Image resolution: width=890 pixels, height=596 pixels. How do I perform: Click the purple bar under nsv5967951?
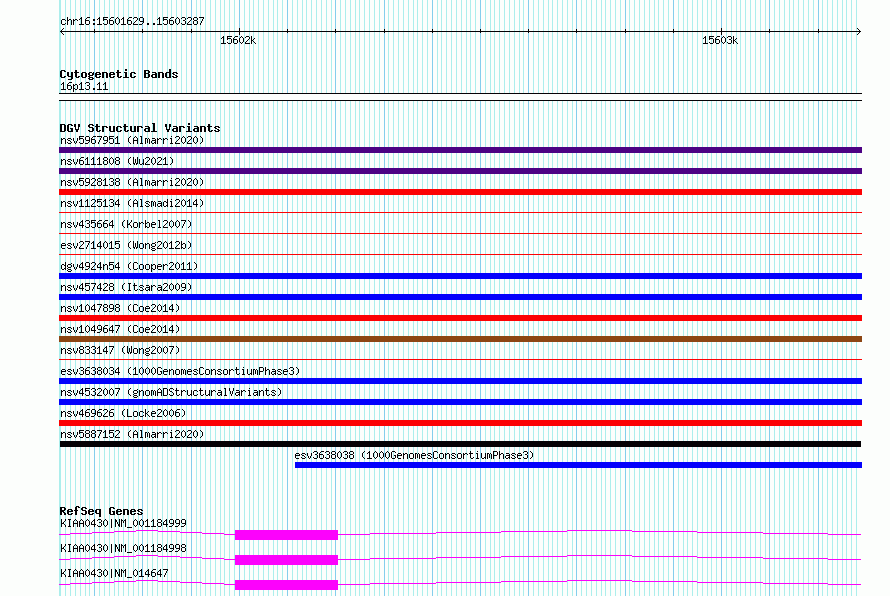click(x=460, y=150)
